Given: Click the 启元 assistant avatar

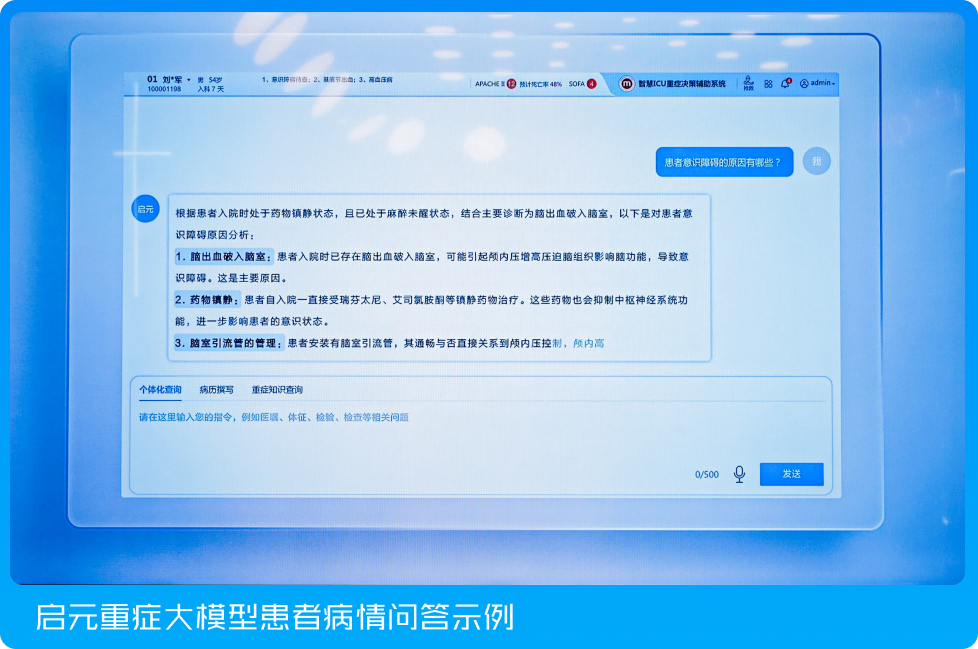Looking at the screenshot, I should (x=145, y=208).
